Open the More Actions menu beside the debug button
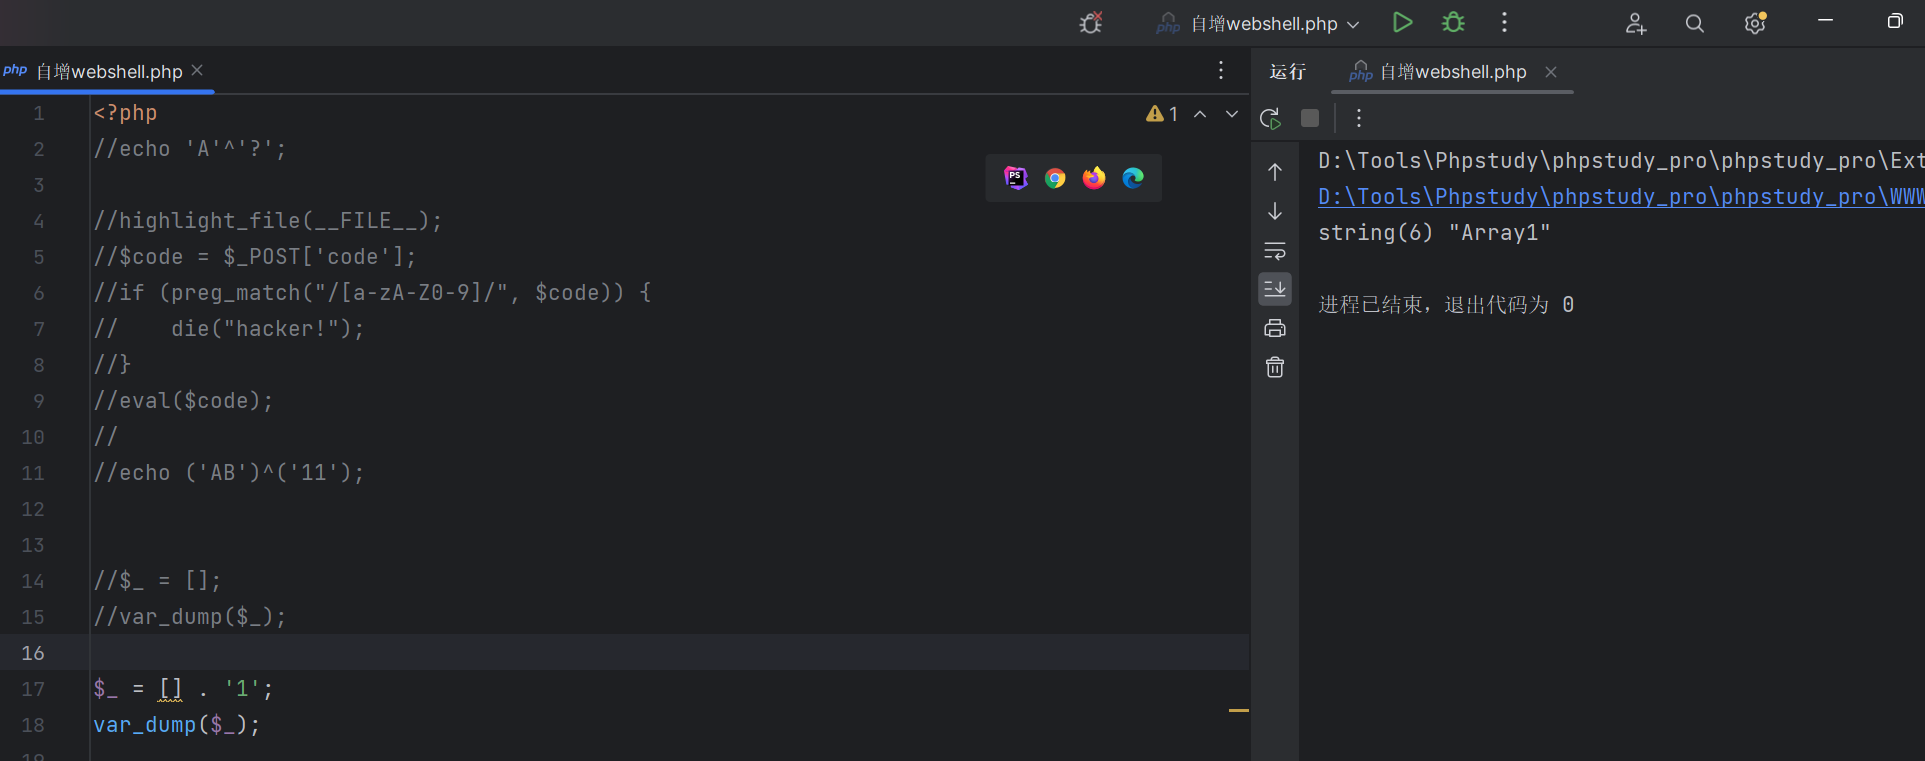Screen dimensions: 1925x761 1504,22
